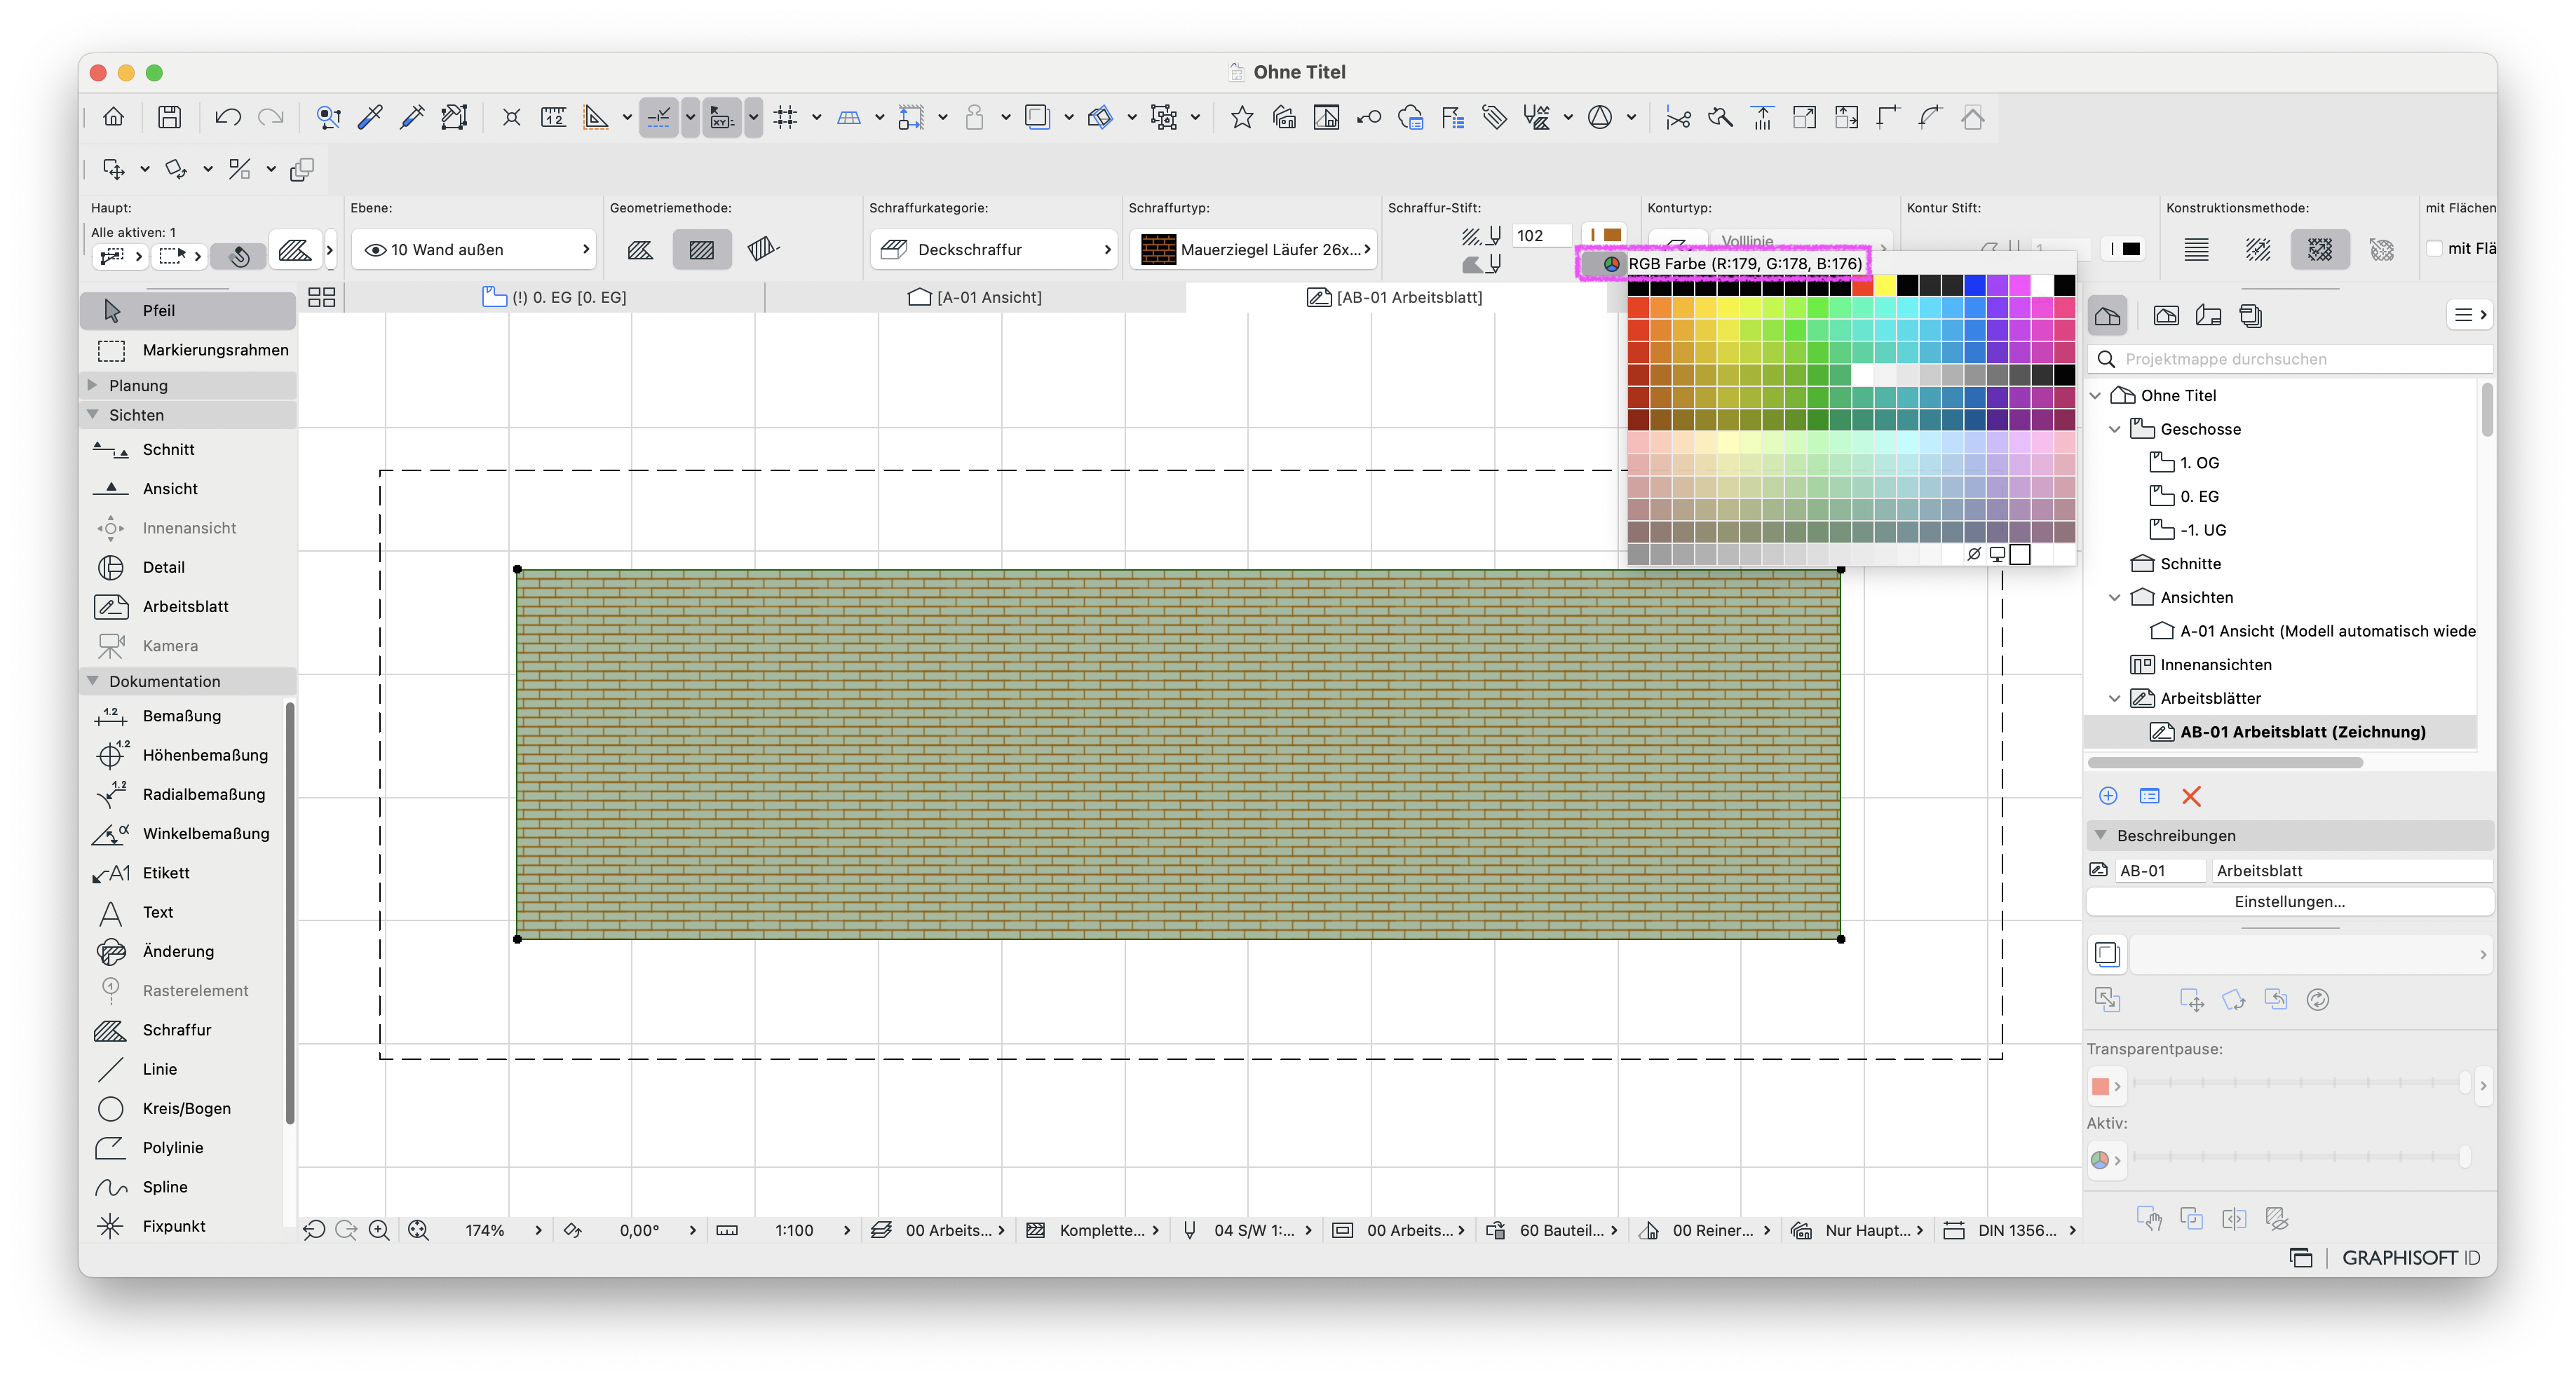
Task: Add a new item with the blue plus icon
Action: coord(2108,796)
